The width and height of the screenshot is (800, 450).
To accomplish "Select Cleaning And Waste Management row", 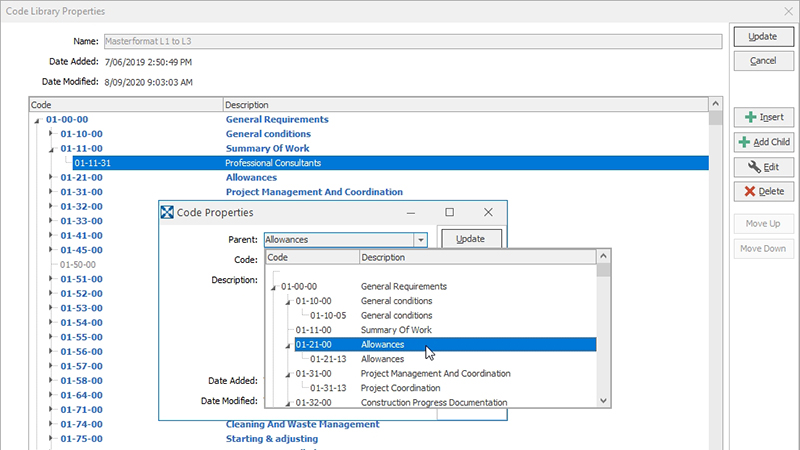I will pyautogui.click(x=303, y=424).
